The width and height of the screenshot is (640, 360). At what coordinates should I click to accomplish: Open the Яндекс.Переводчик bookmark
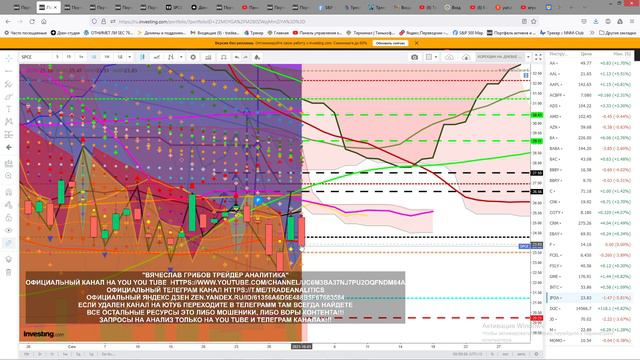coord(423,33)
